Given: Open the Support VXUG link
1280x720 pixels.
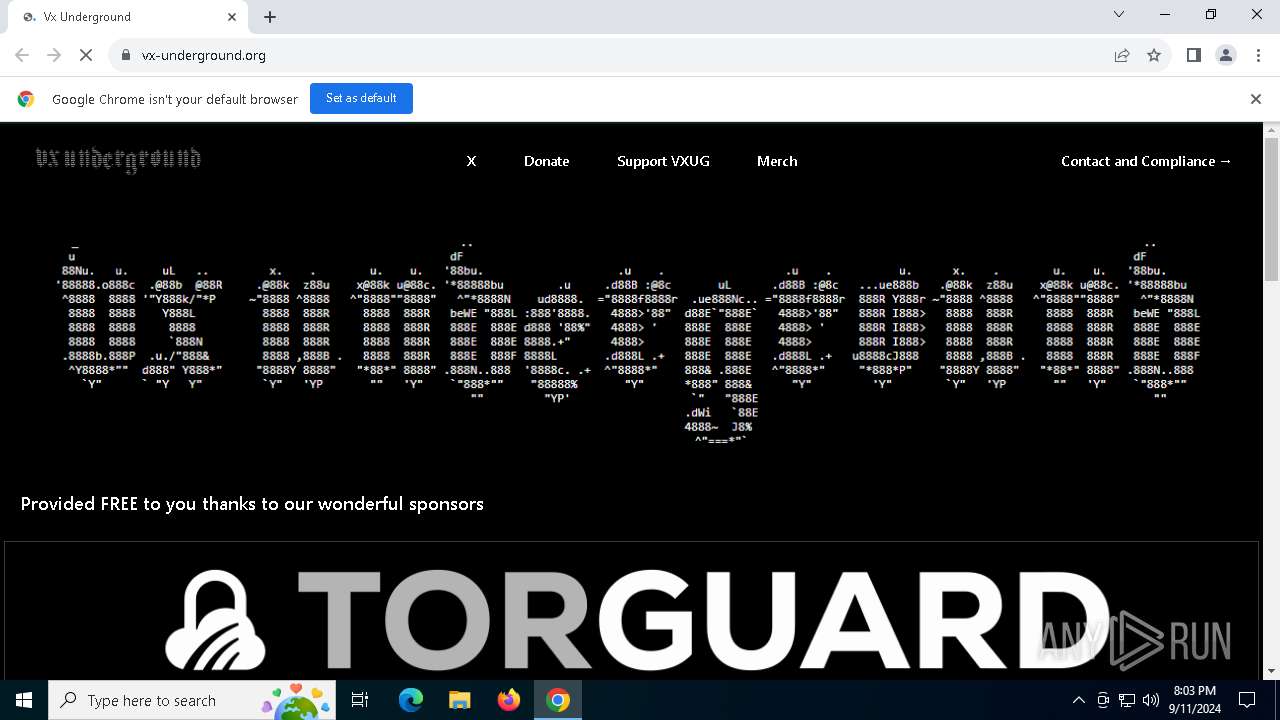Looking at the screenshot, I should 663,161.
